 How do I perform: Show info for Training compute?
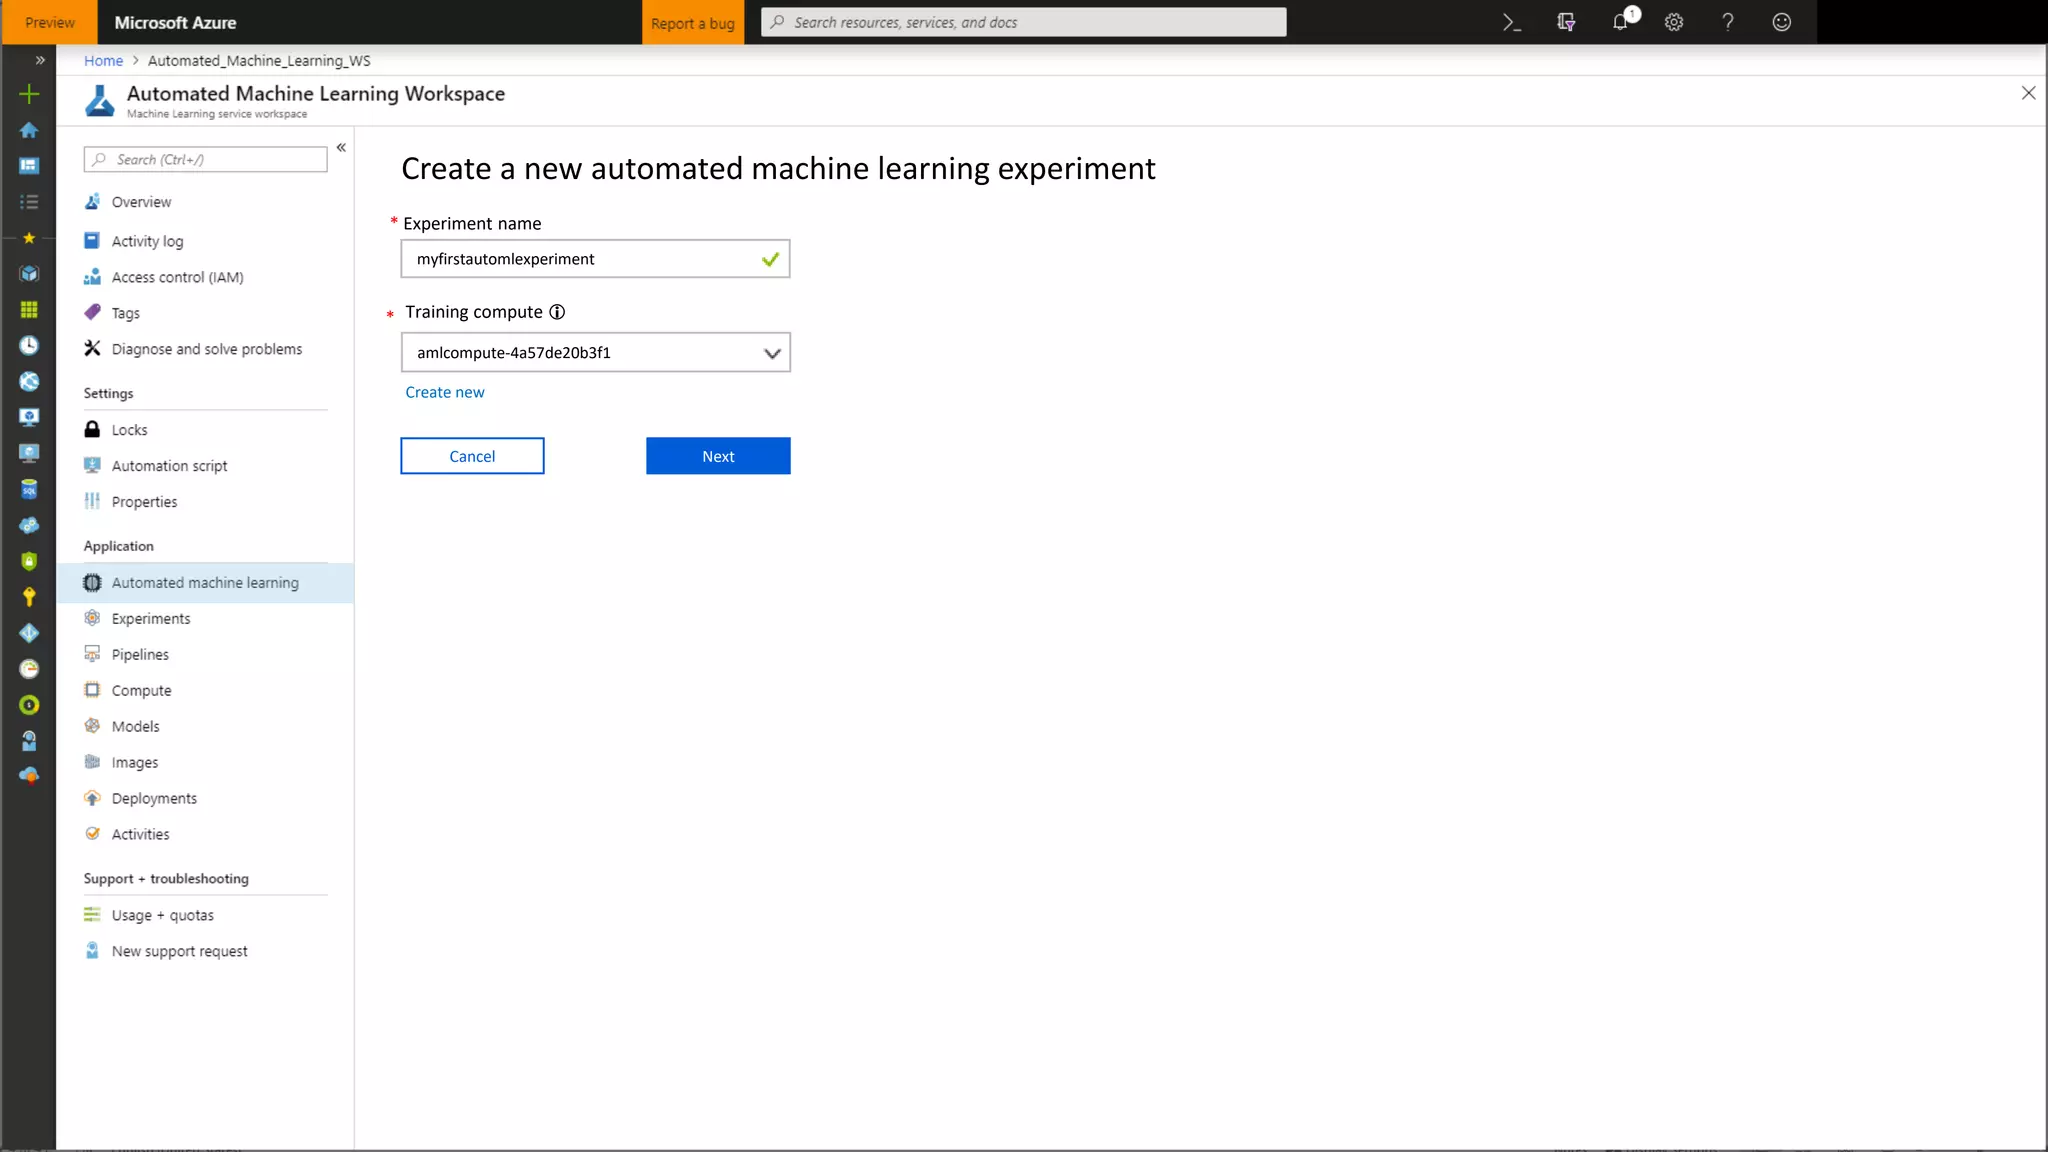coord(557,312)
